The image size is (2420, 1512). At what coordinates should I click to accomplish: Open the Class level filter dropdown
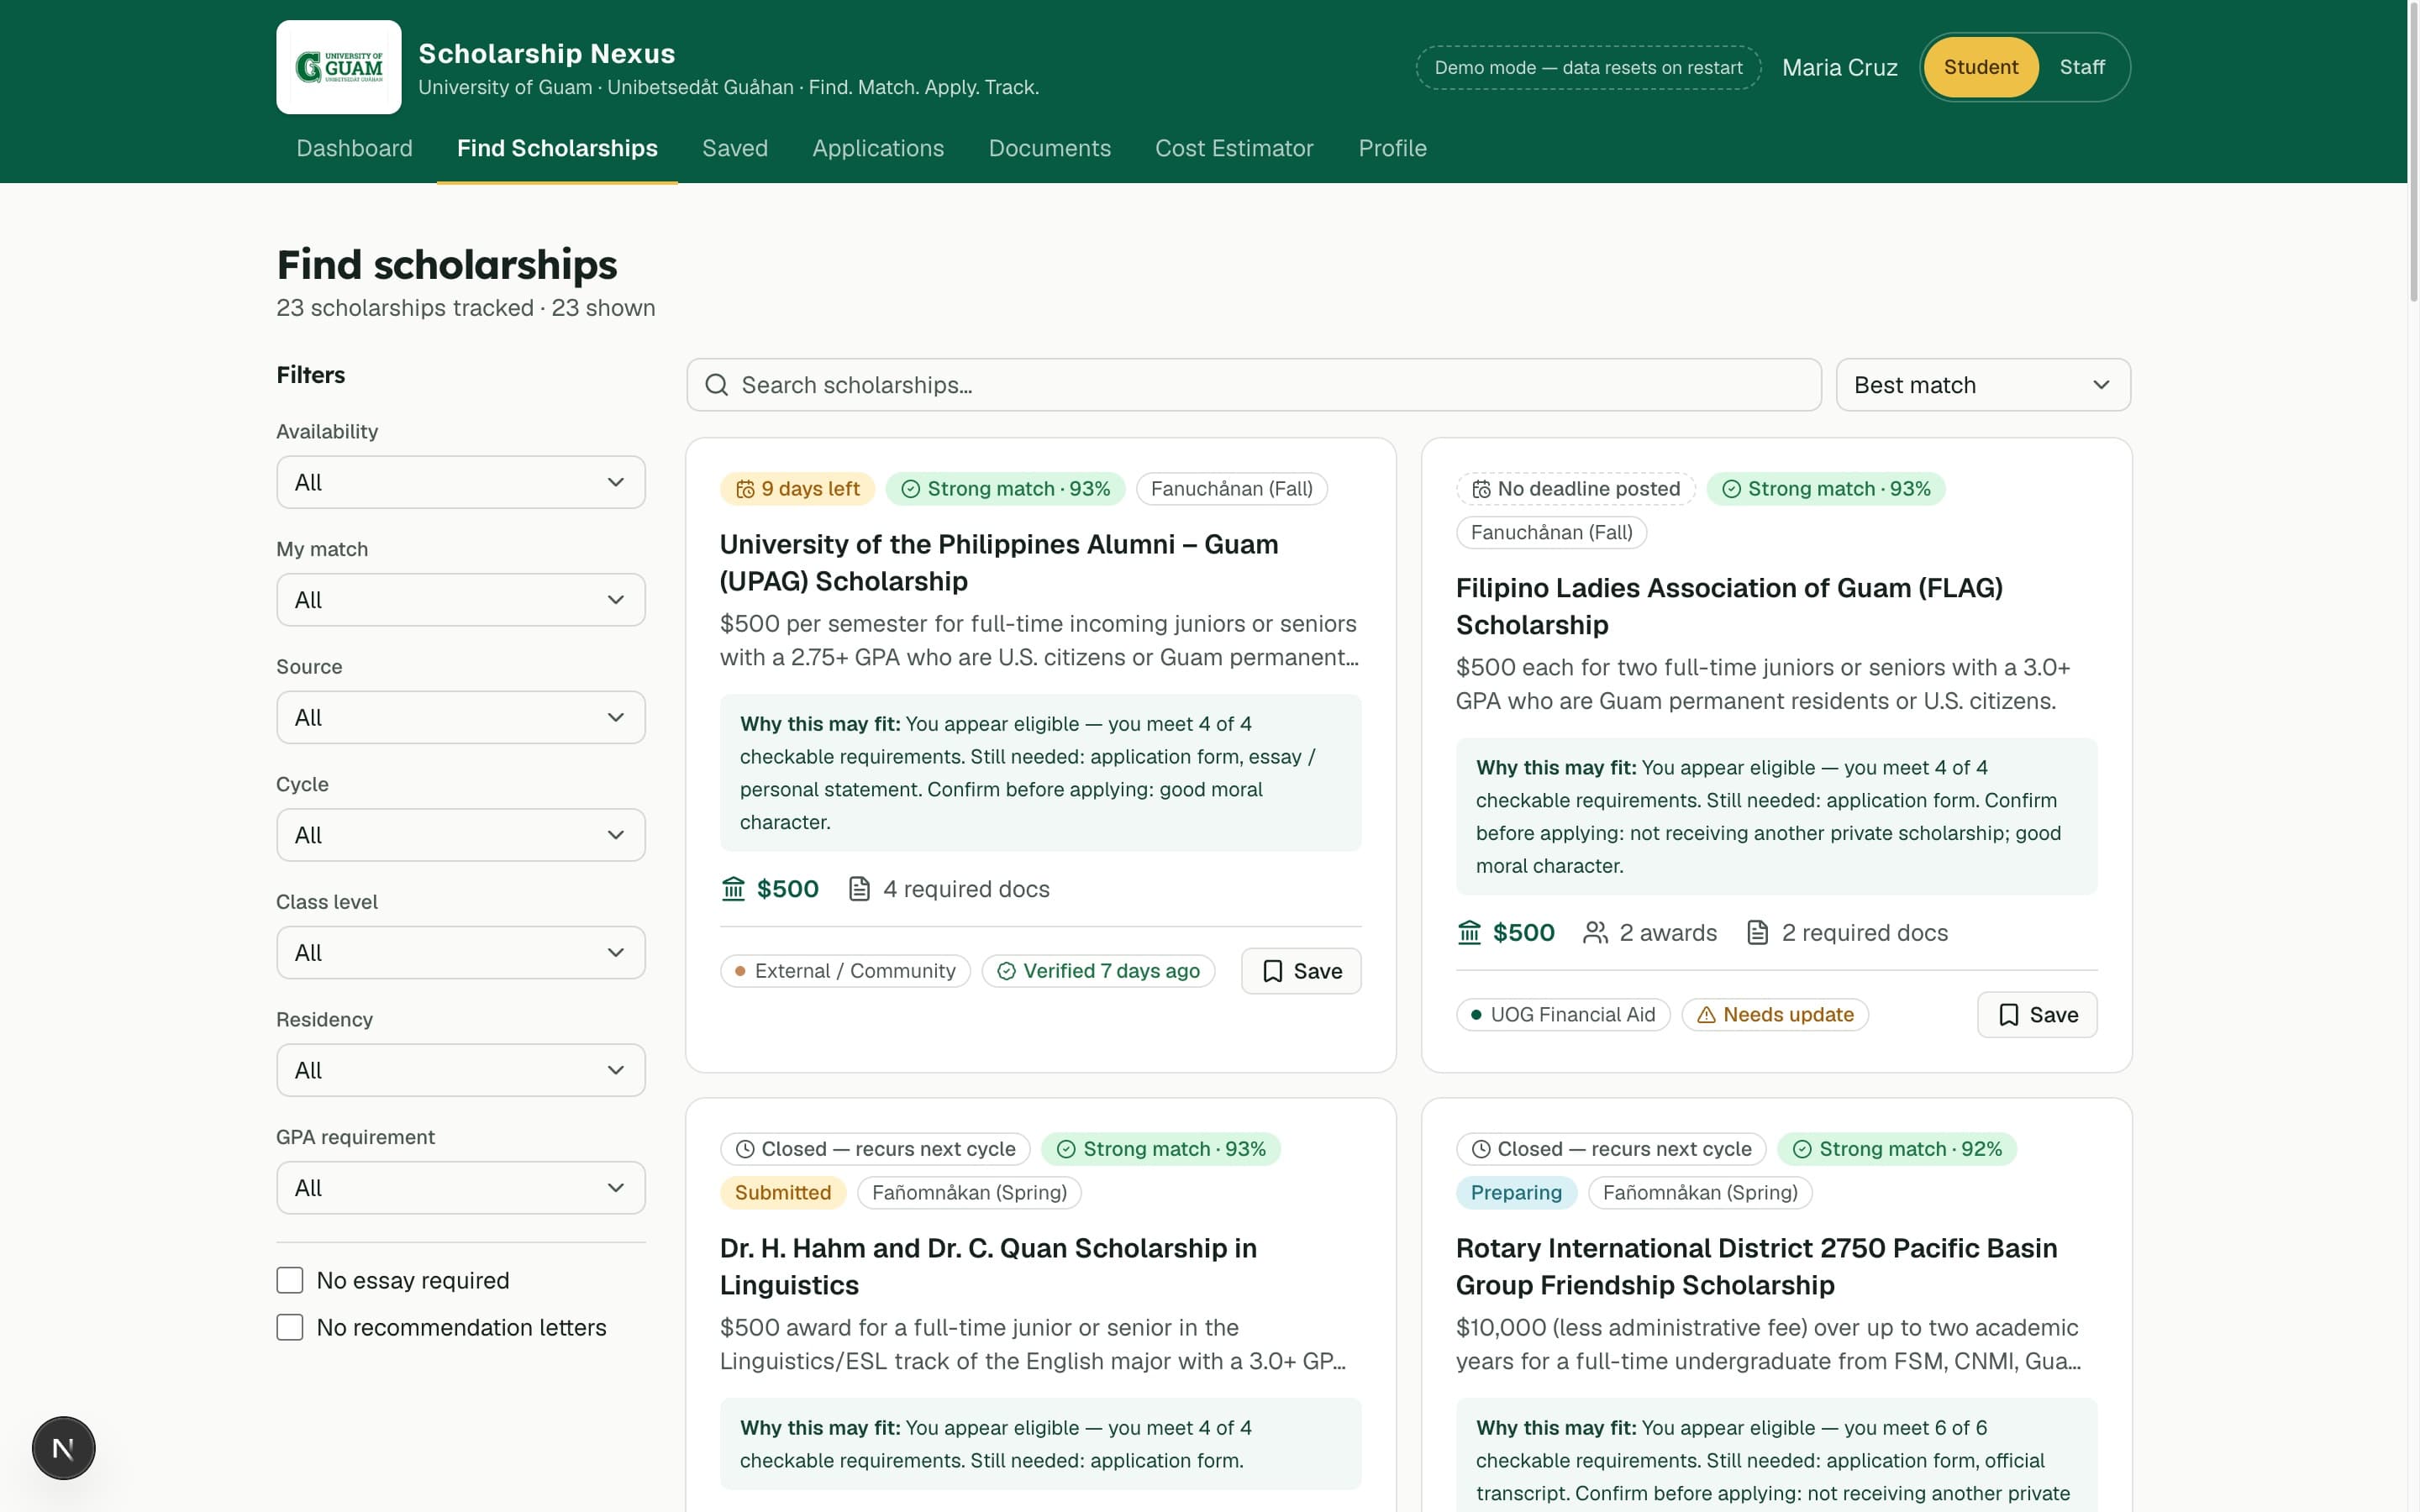coord(461,953)
